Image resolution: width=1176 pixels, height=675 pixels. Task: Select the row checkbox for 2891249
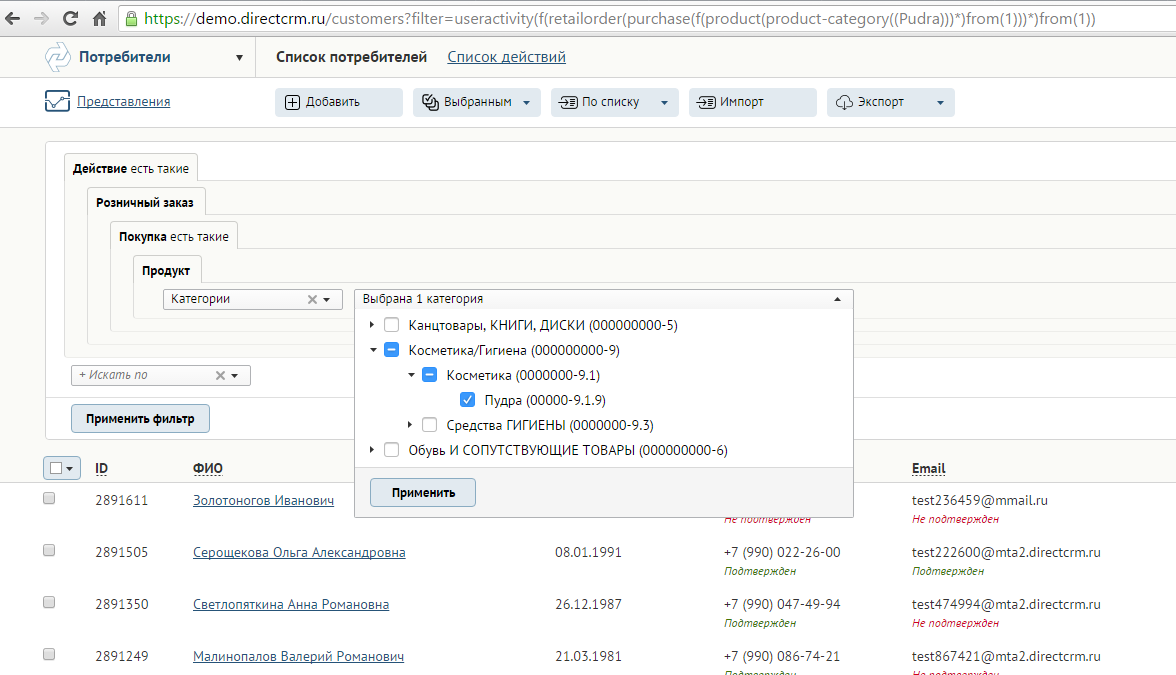pyautogui.click(x=50, y=654)
